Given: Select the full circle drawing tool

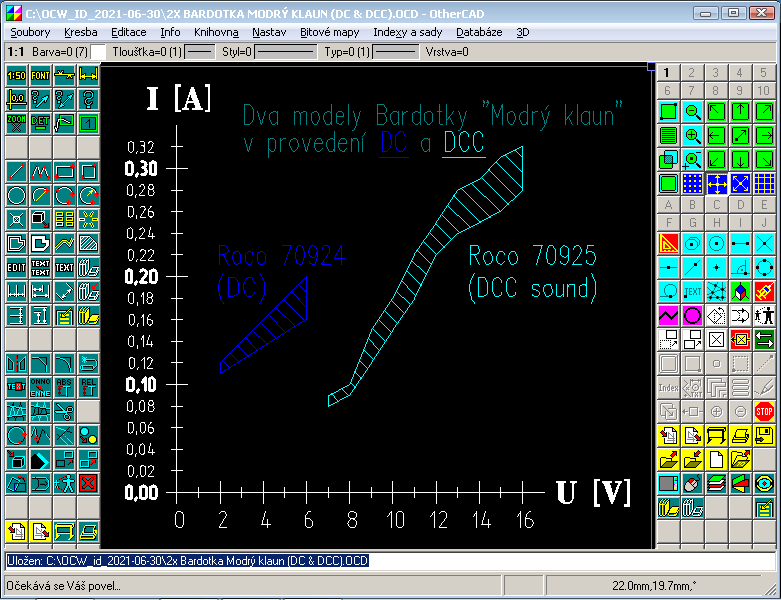Looking at the screenshot, I should click(16, 196).
